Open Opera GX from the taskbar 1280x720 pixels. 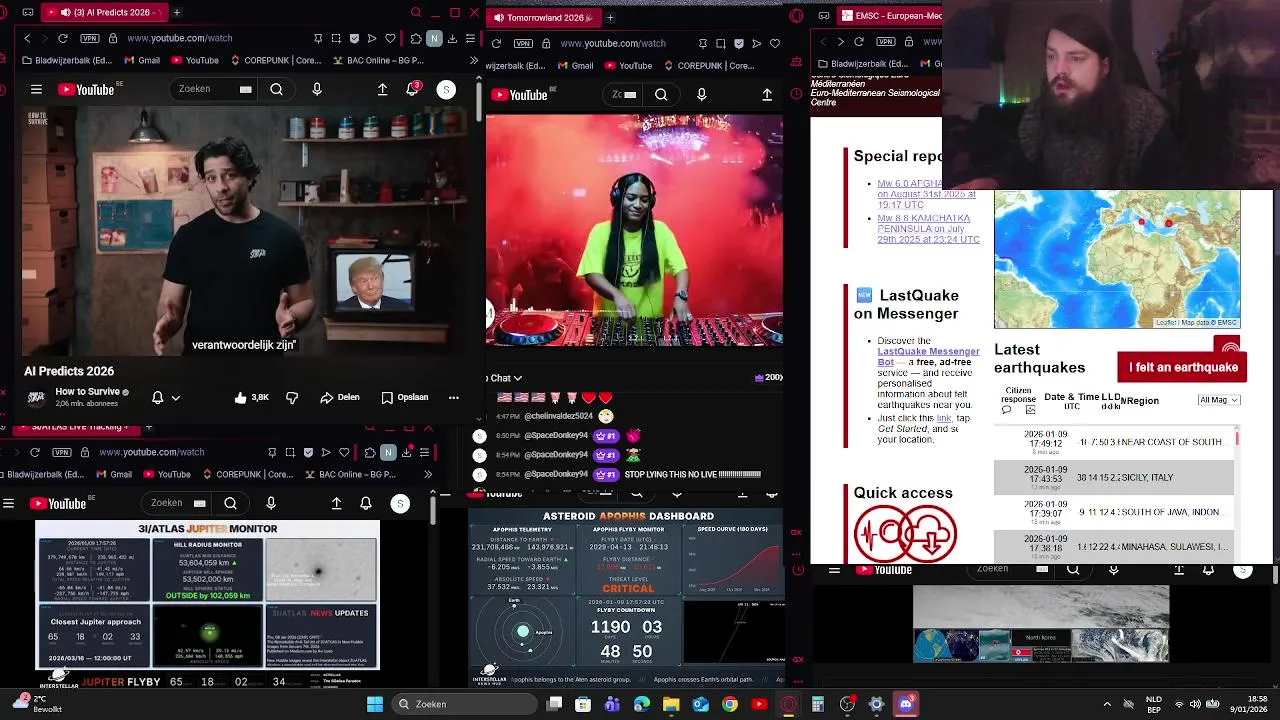tap(789, 704)
